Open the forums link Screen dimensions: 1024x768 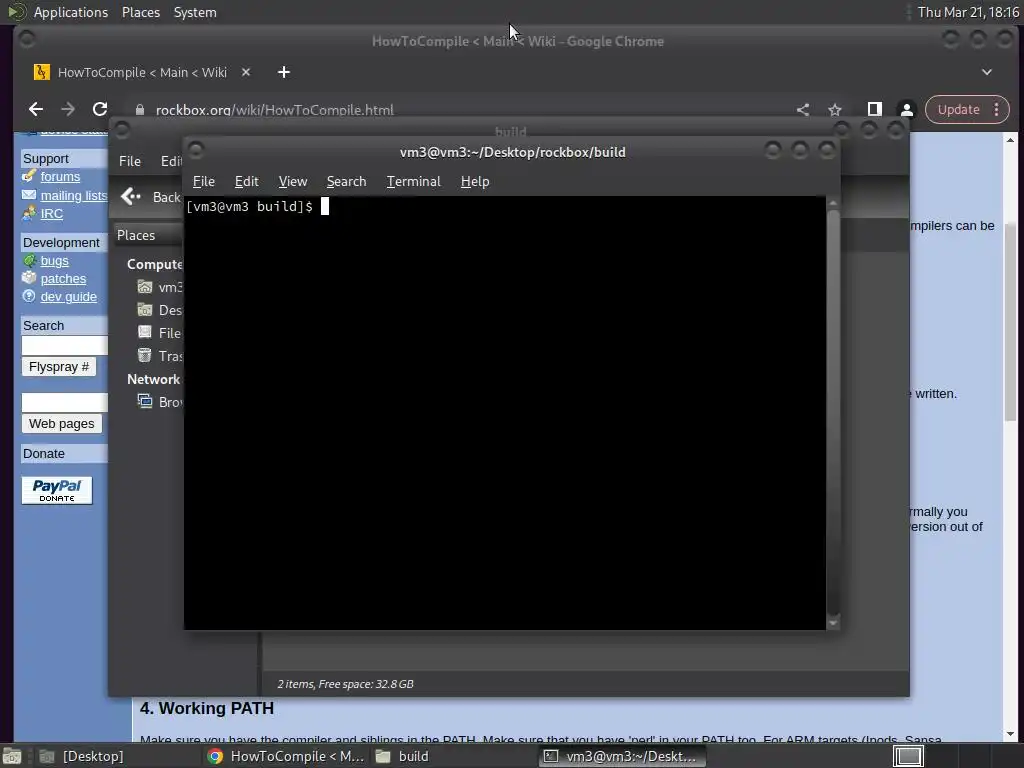(60, 176)
